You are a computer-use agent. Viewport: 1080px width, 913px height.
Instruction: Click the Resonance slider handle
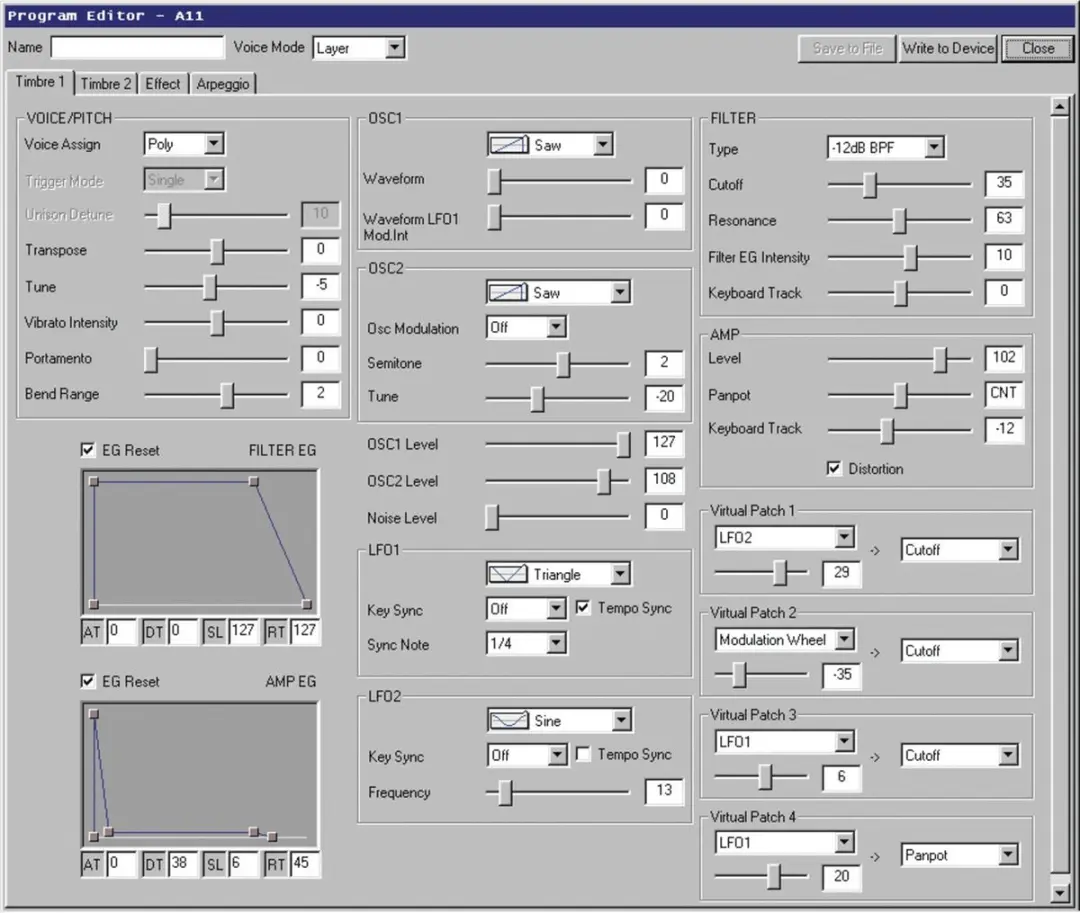[900, 220]
